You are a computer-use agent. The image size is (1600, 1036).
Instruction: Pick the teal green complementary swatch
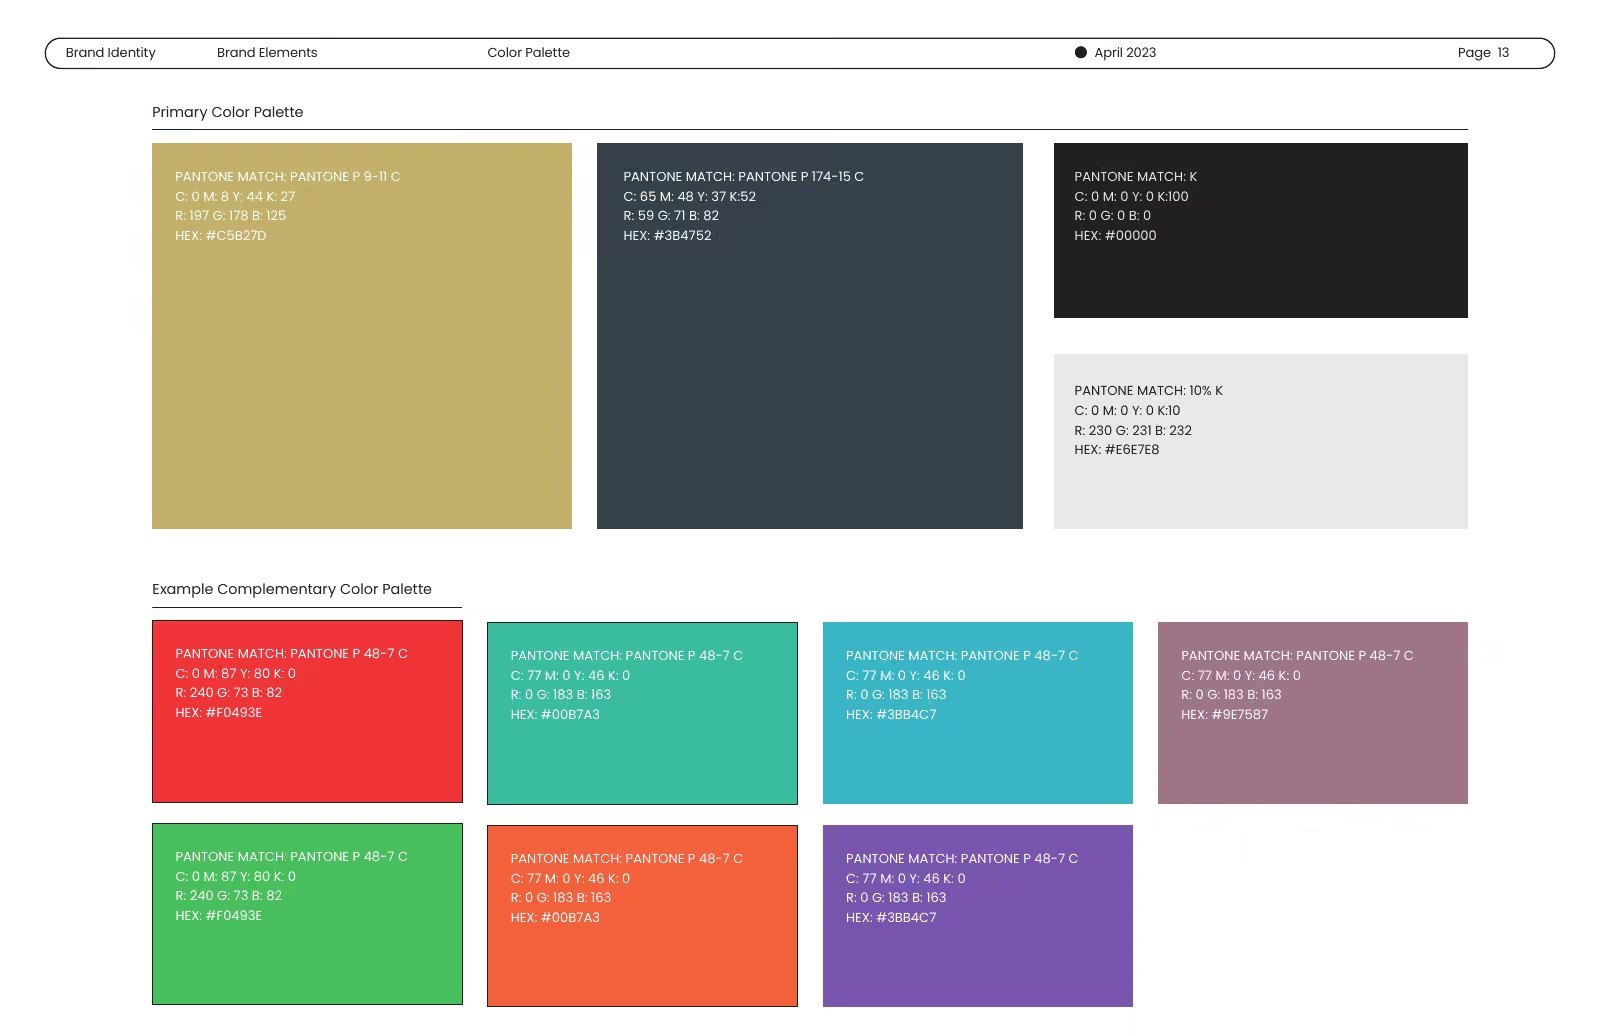[642, 713]
